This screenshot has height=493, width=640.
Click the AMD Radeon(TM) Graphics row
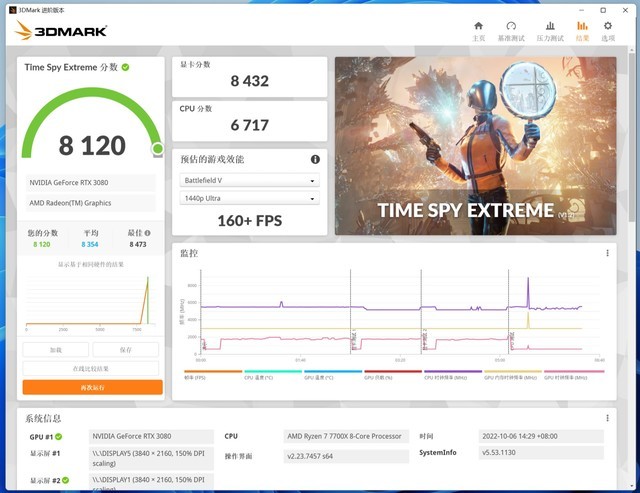click(91, 203)
